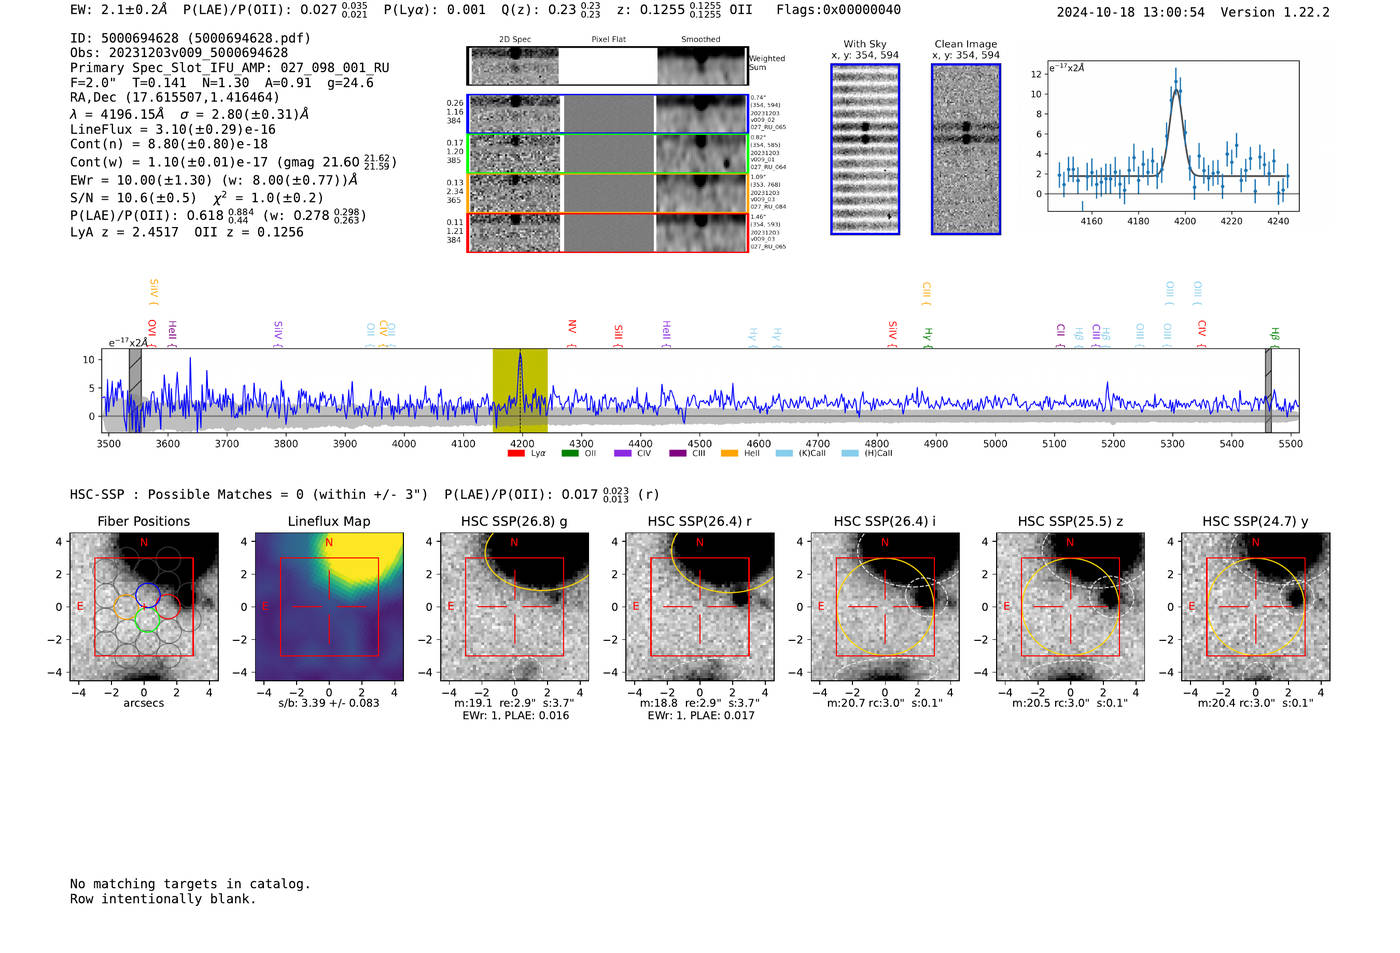Select the red-bordered fiber spectrum row
This screenshot has height=953, width=1400.
coord(608,233)
